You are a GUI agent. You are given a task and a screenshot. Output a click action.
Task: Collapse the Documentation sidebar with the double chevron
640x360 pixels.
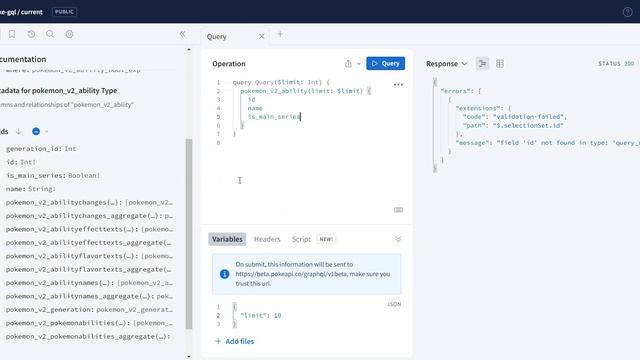(x=182, y=34)
